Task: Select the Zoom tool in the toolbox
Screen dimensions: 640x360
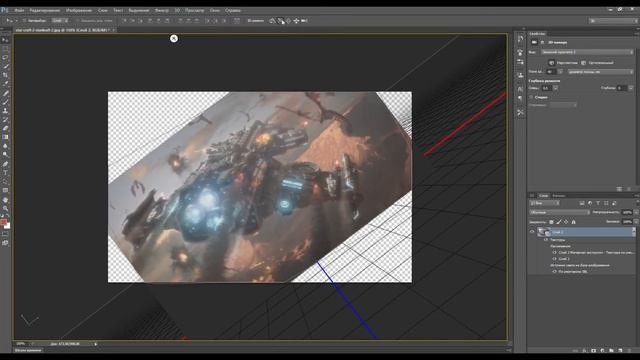Action: [x=5, y=208]
